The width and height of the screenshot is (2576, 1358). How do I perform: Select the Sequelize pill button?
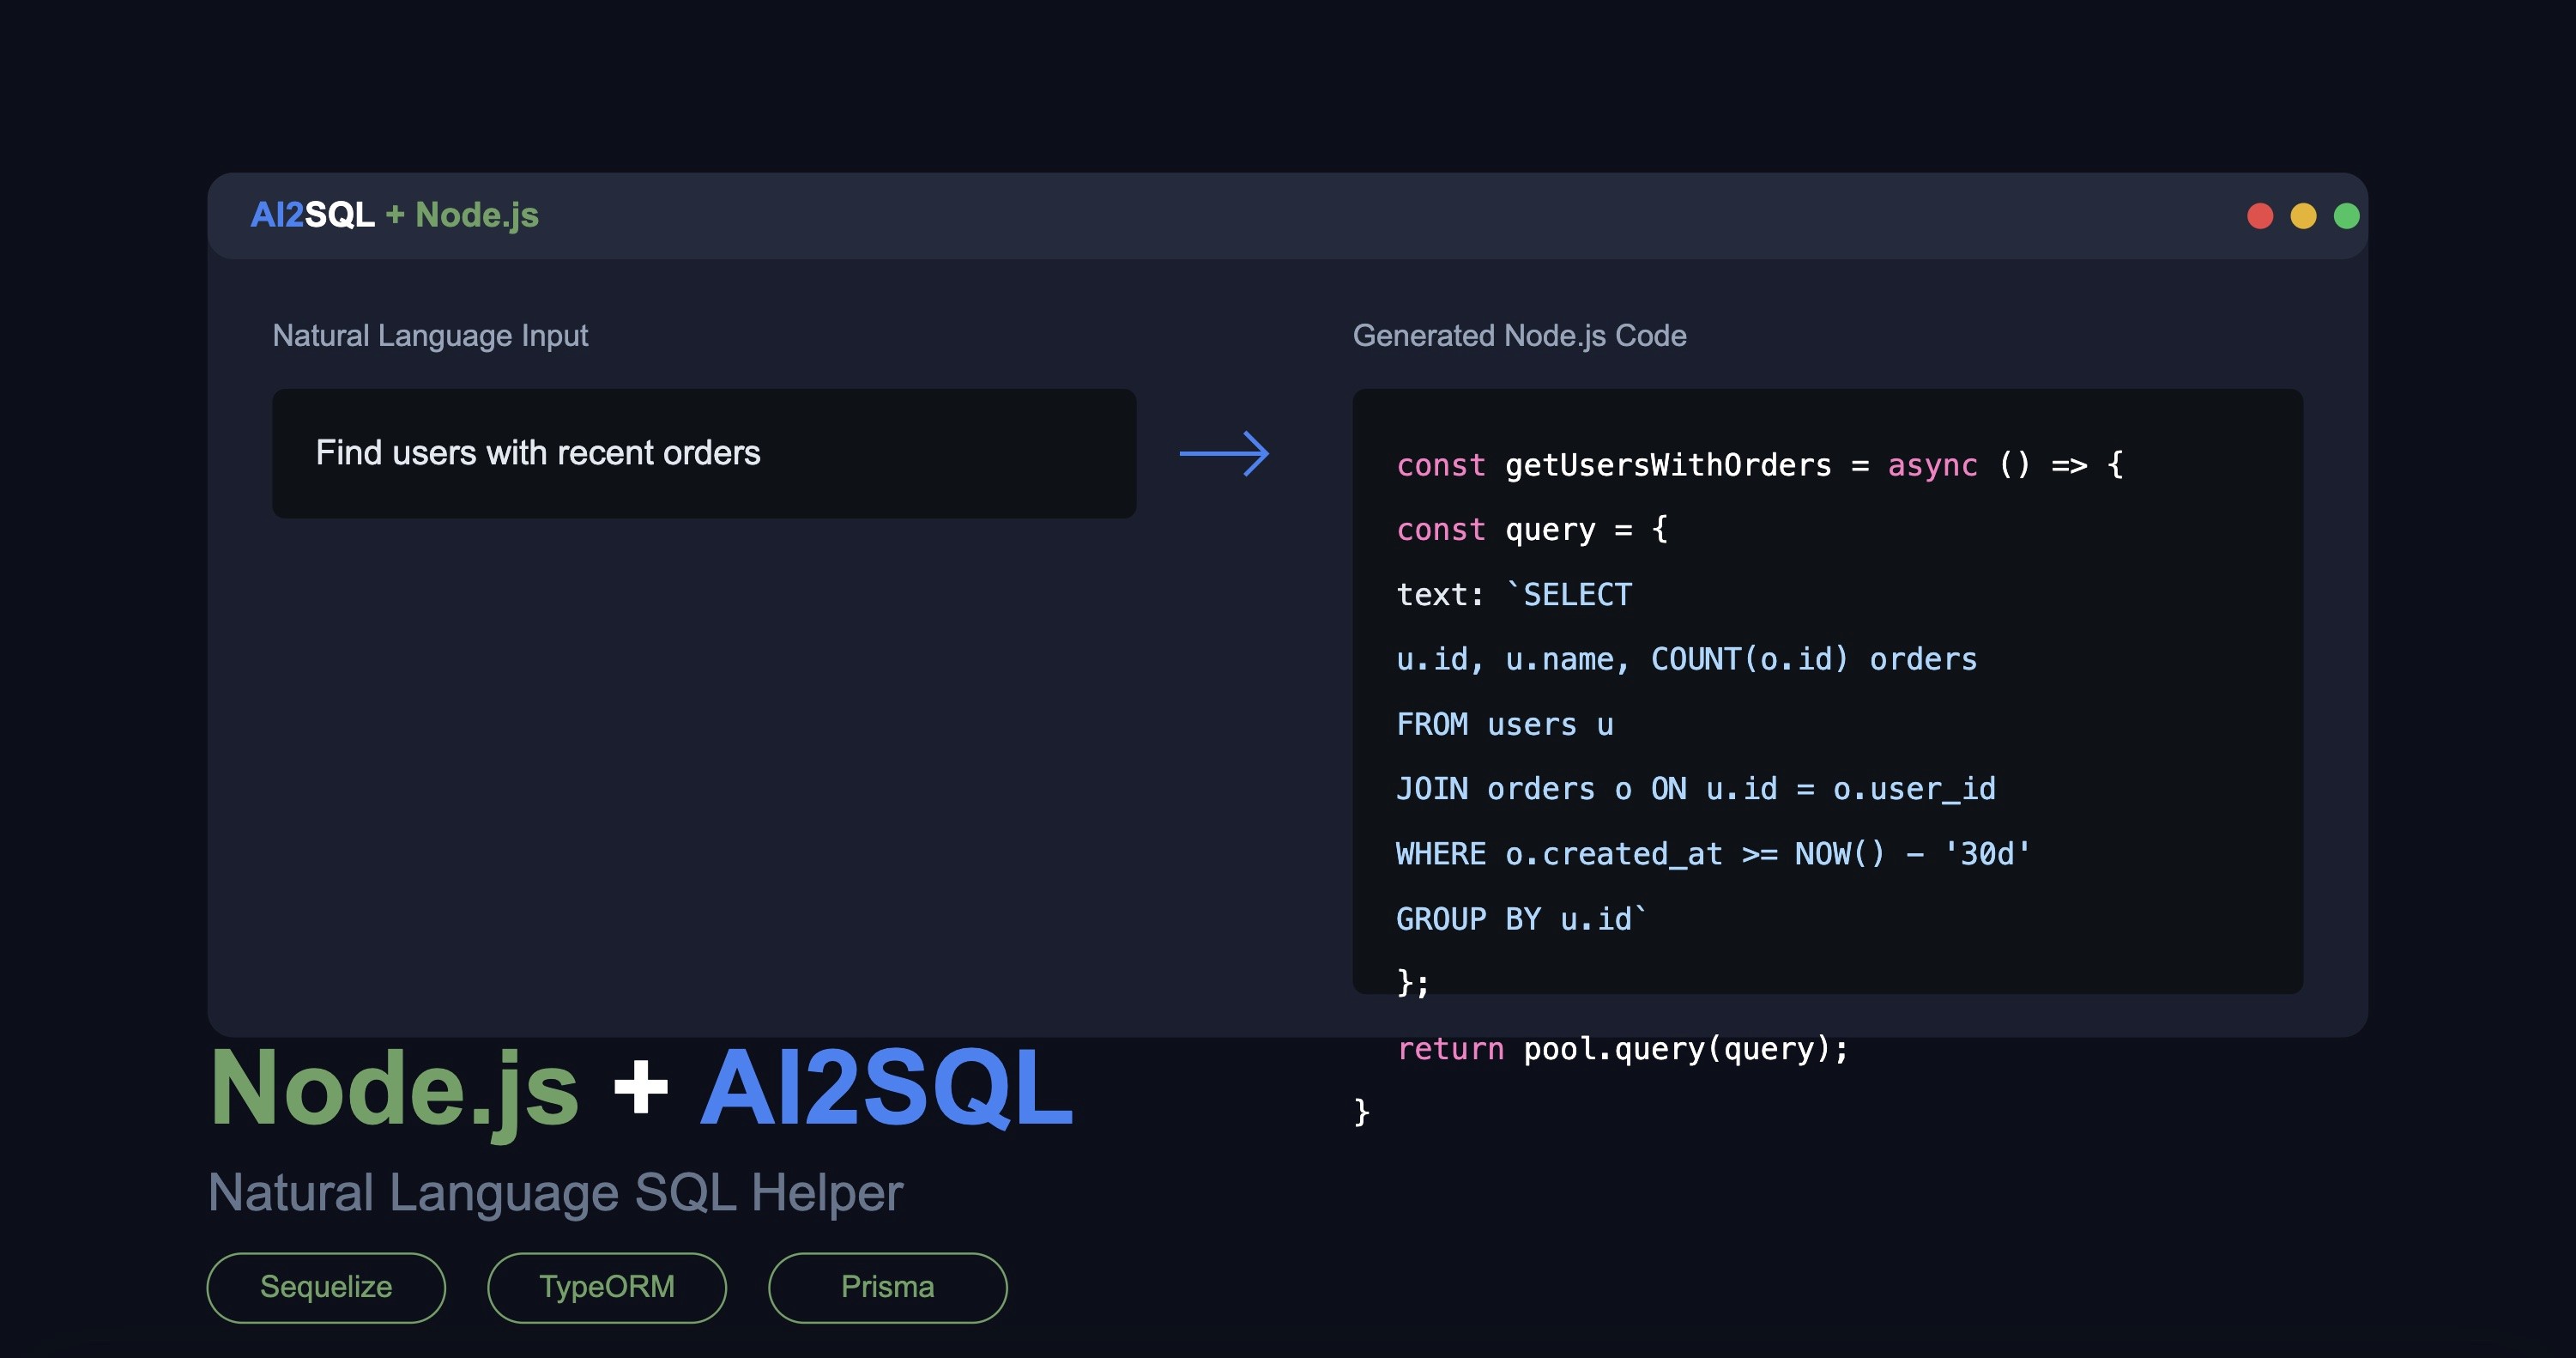[x=326, y=1287]
